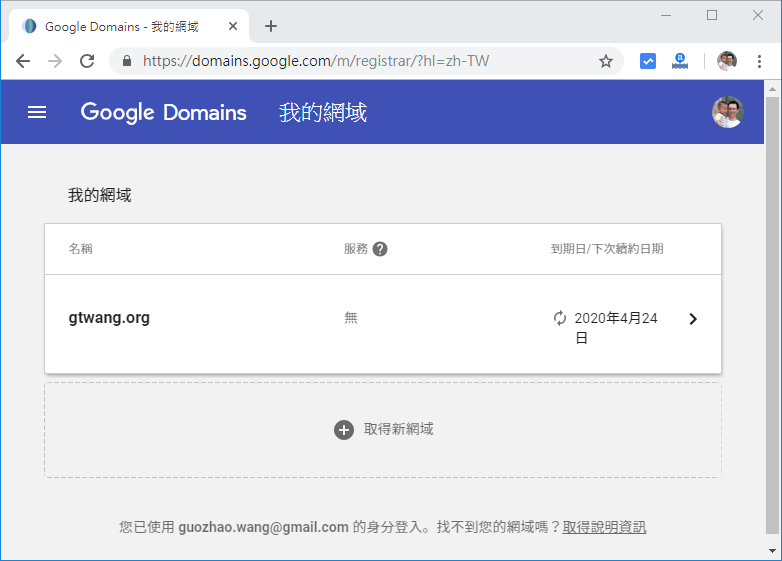Click the plus icon for 取得新網域

click(x=344, y=430)
